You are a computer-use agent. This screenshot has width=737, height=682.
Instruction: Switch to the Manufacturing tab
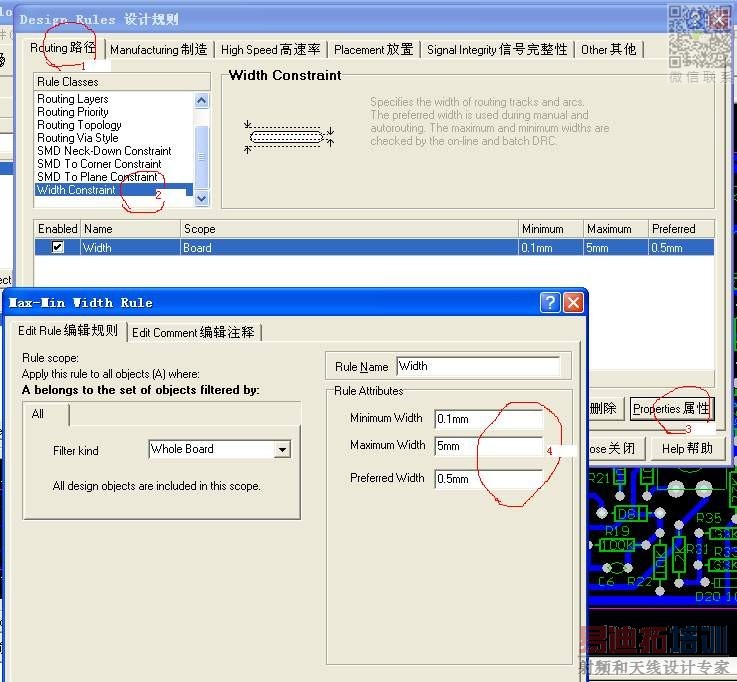(159, 49)
